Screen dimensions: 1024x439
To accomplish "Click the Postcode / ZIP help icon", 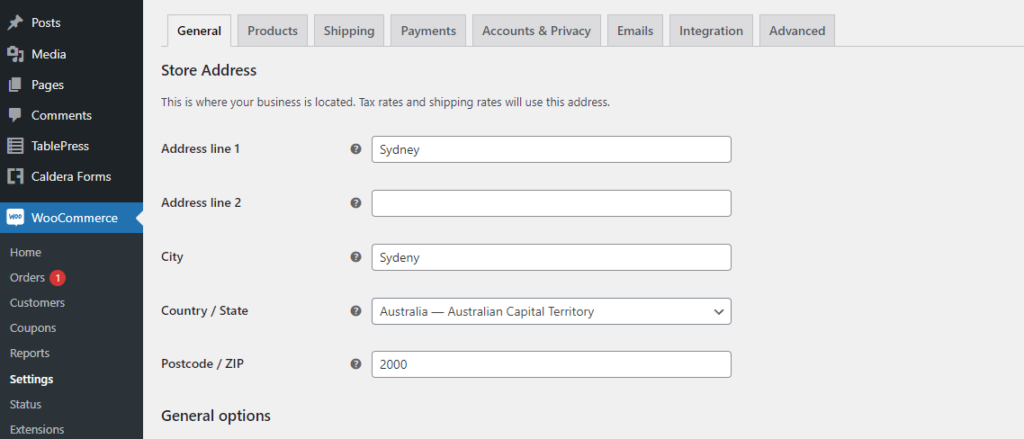I will point(356,365).
